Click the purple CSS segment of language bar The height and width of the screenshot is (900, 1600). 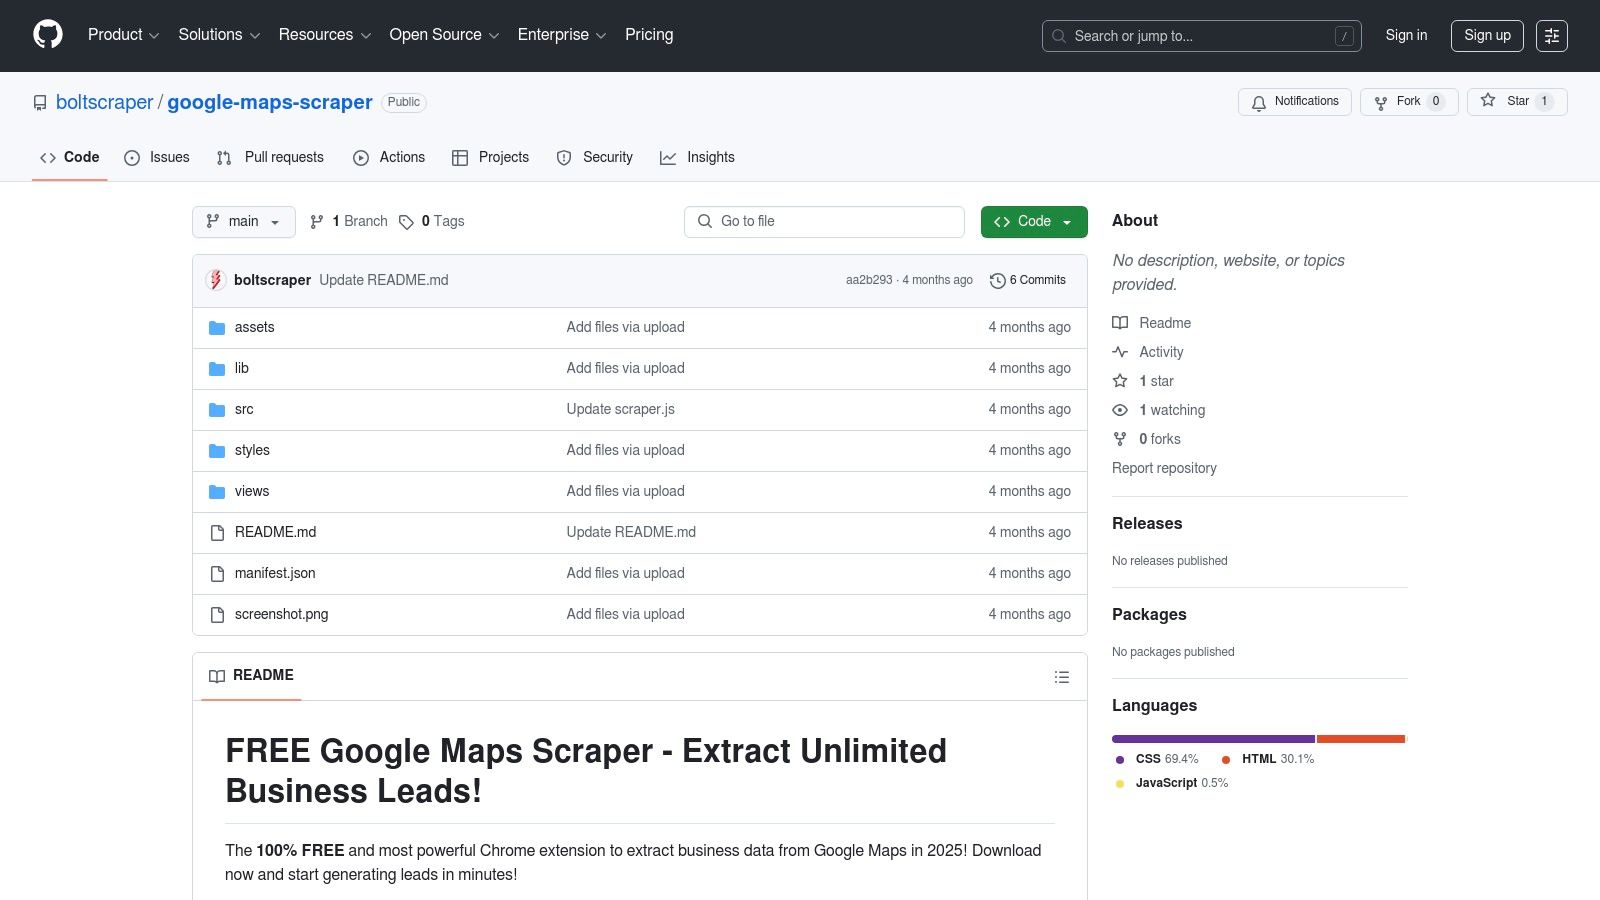[1213, 739]
